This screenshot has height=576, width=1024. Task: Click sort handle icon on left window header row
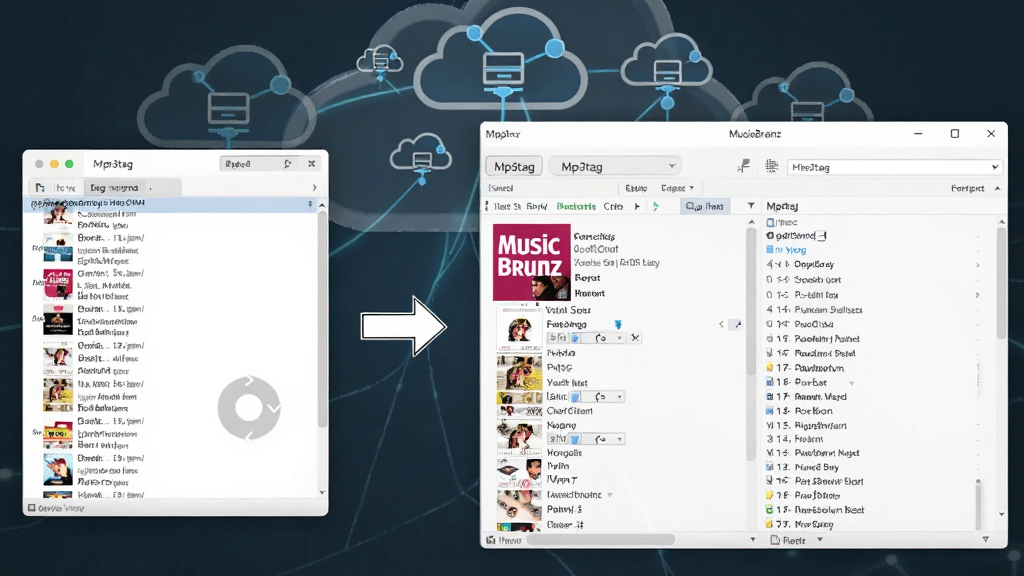(310, 204)
